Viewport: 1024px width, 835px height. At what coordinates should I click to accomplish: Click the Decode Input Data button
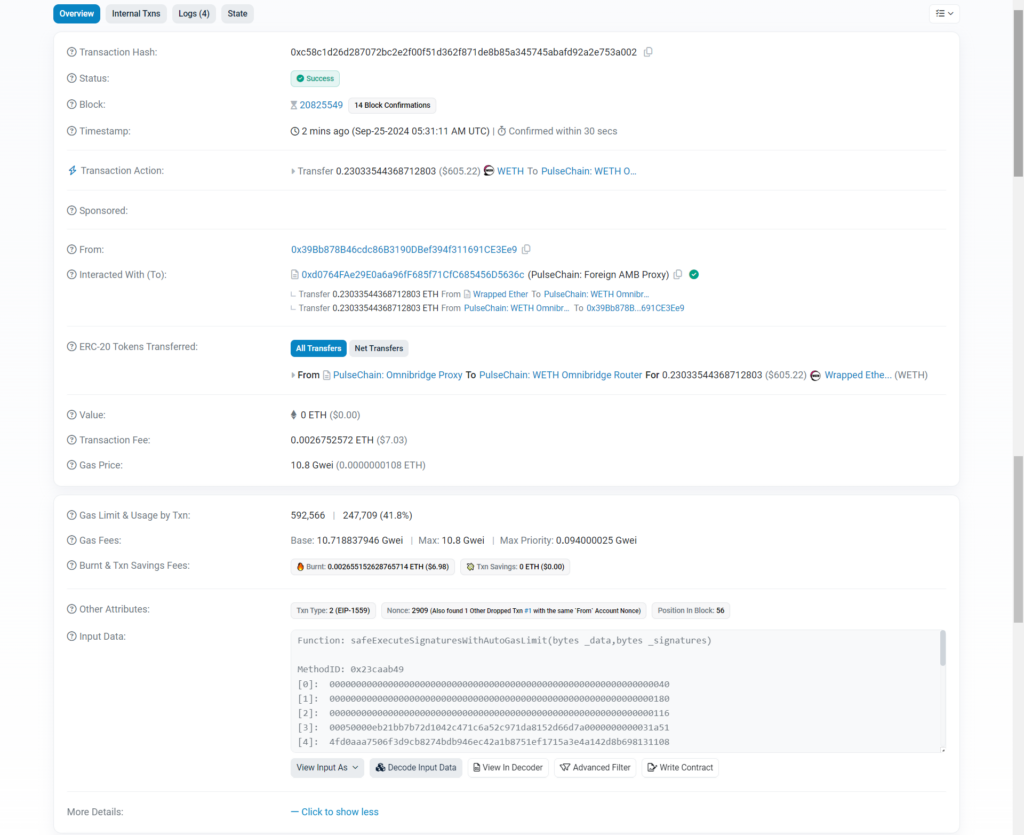pos(416,768)
